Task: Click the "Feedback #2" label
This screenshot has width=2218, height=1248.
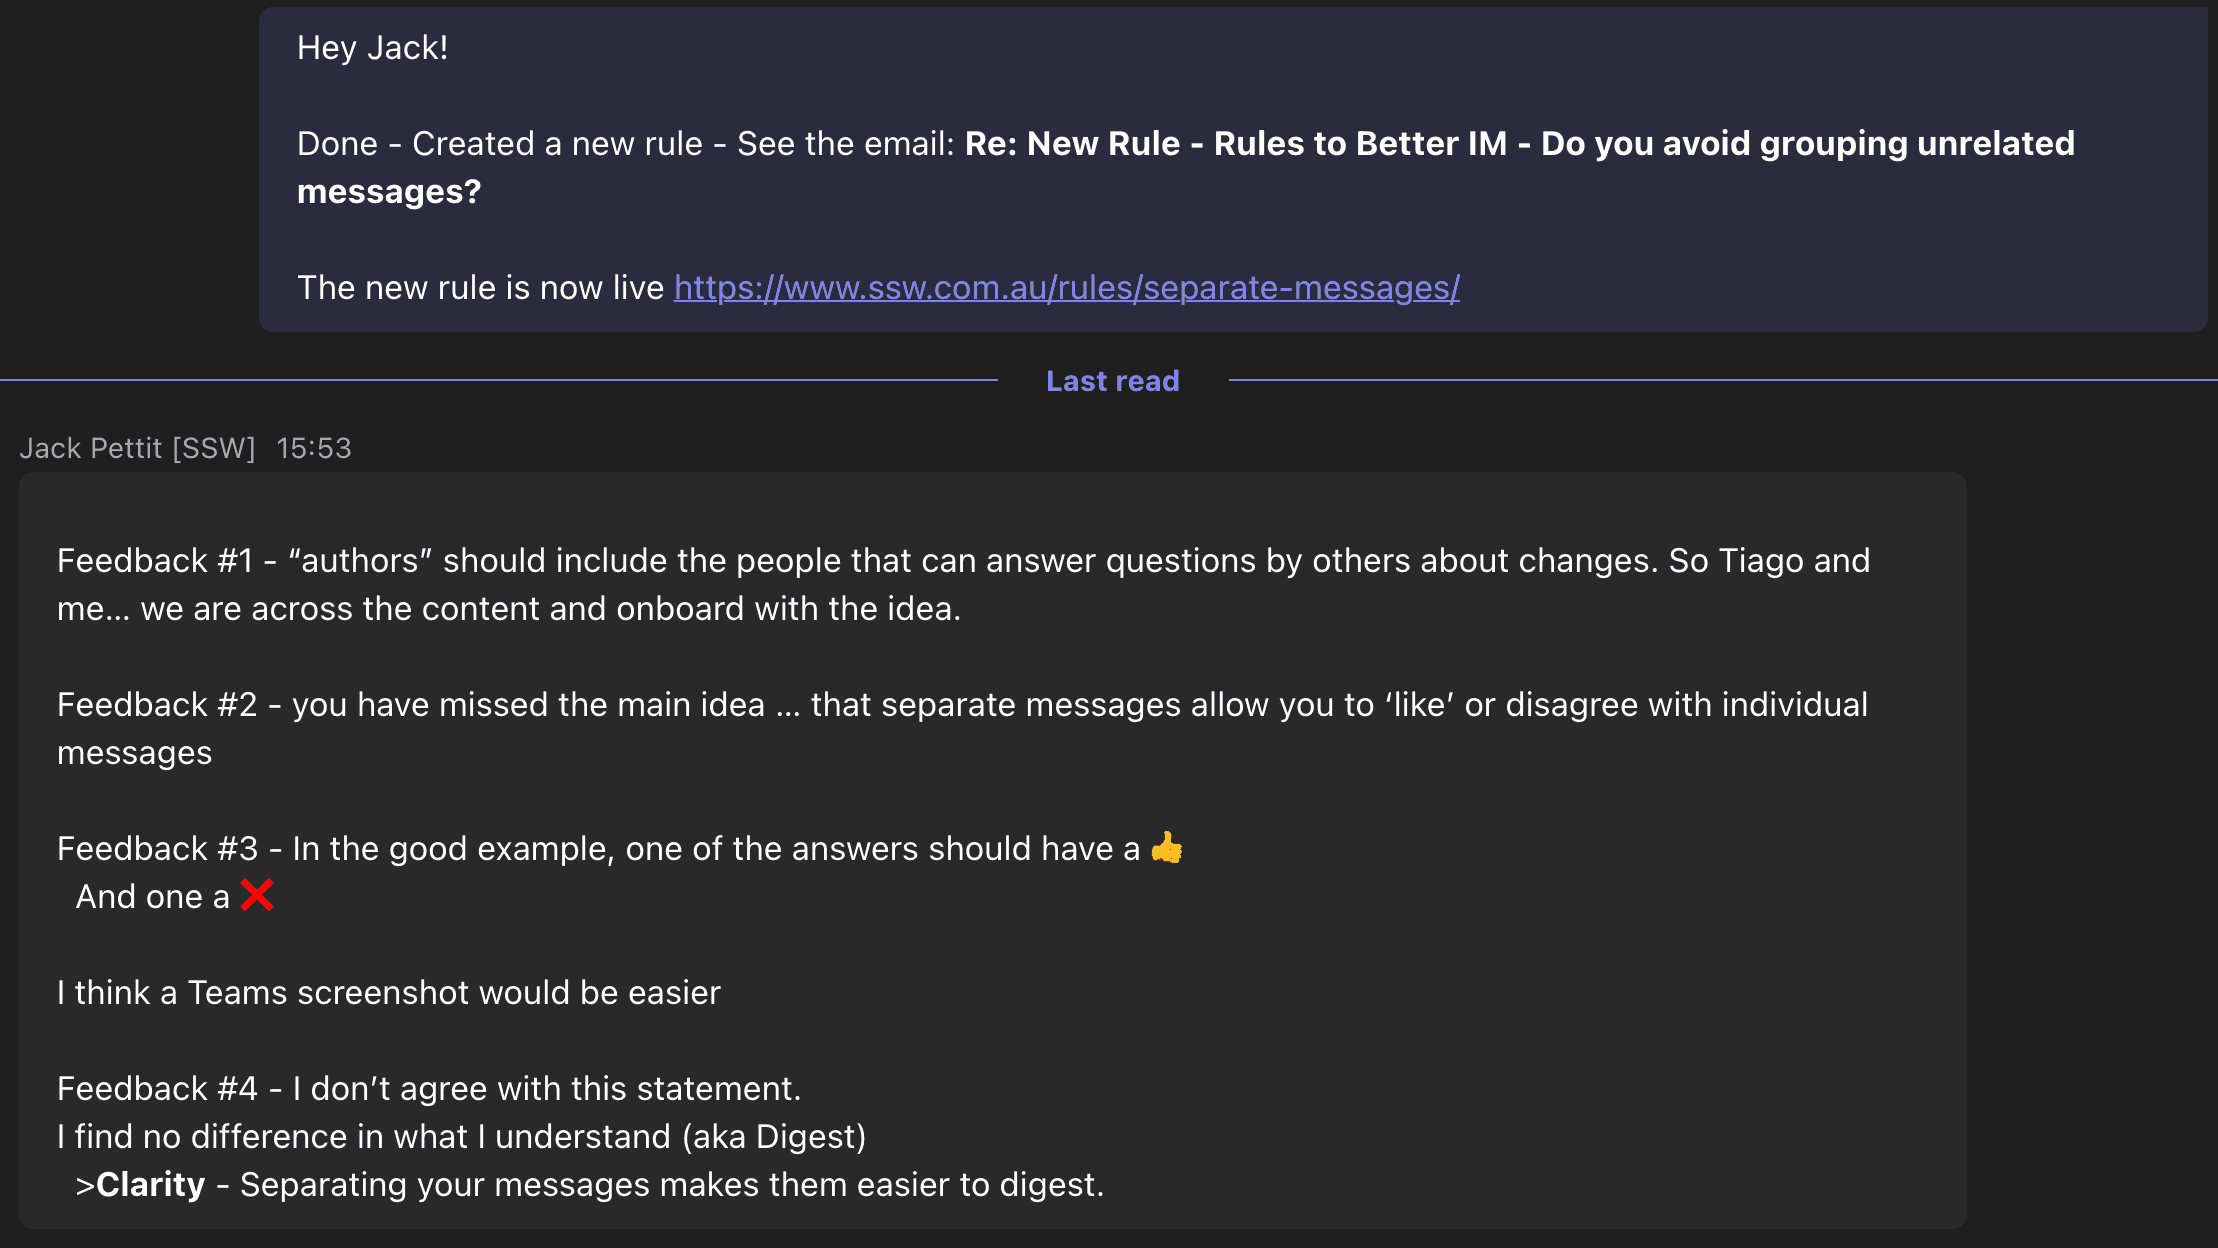Action: coord(157,705)
